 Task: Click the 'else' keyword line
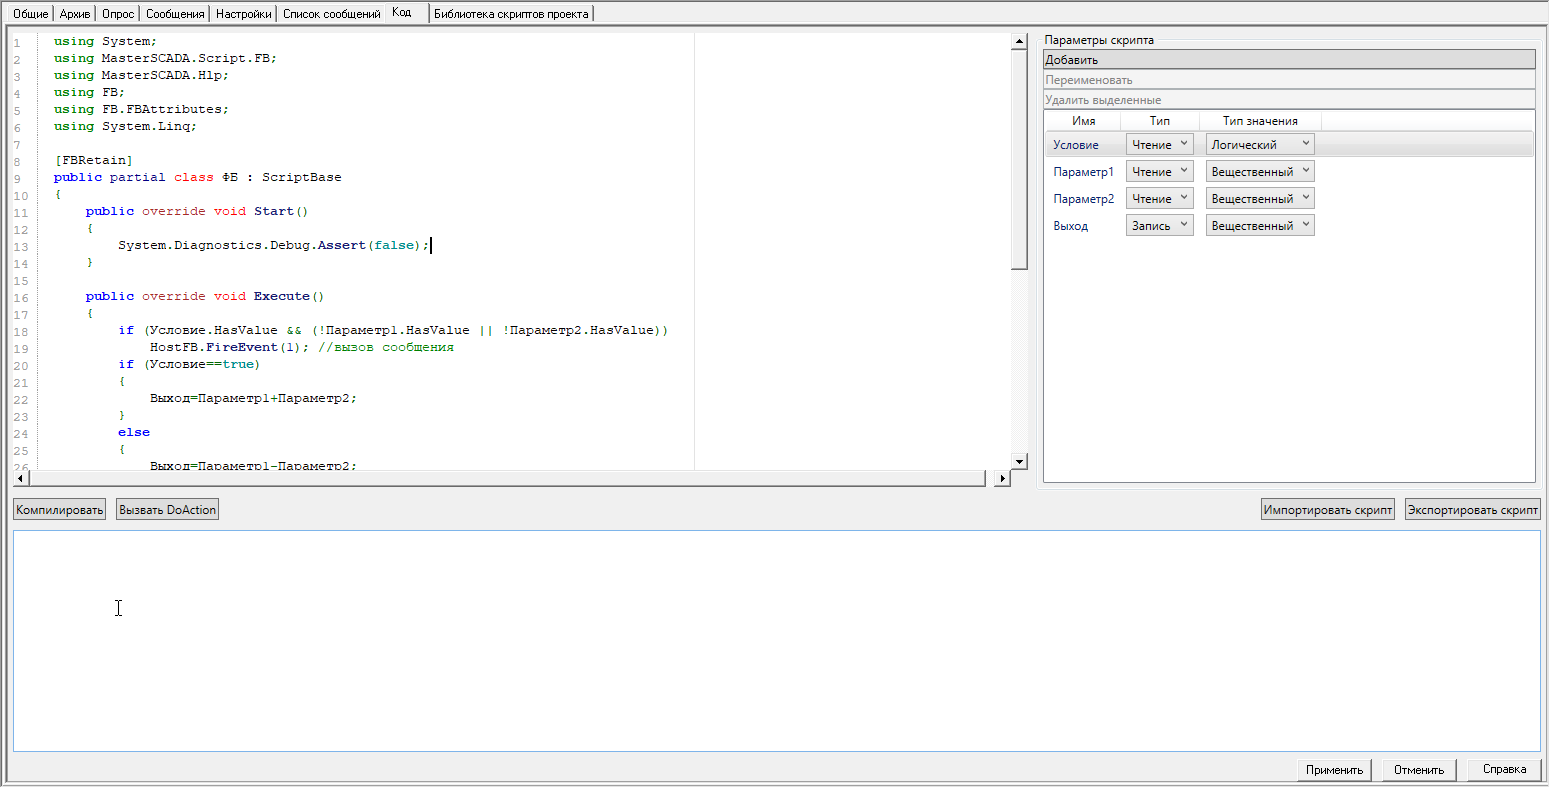[x=133, y=432]
